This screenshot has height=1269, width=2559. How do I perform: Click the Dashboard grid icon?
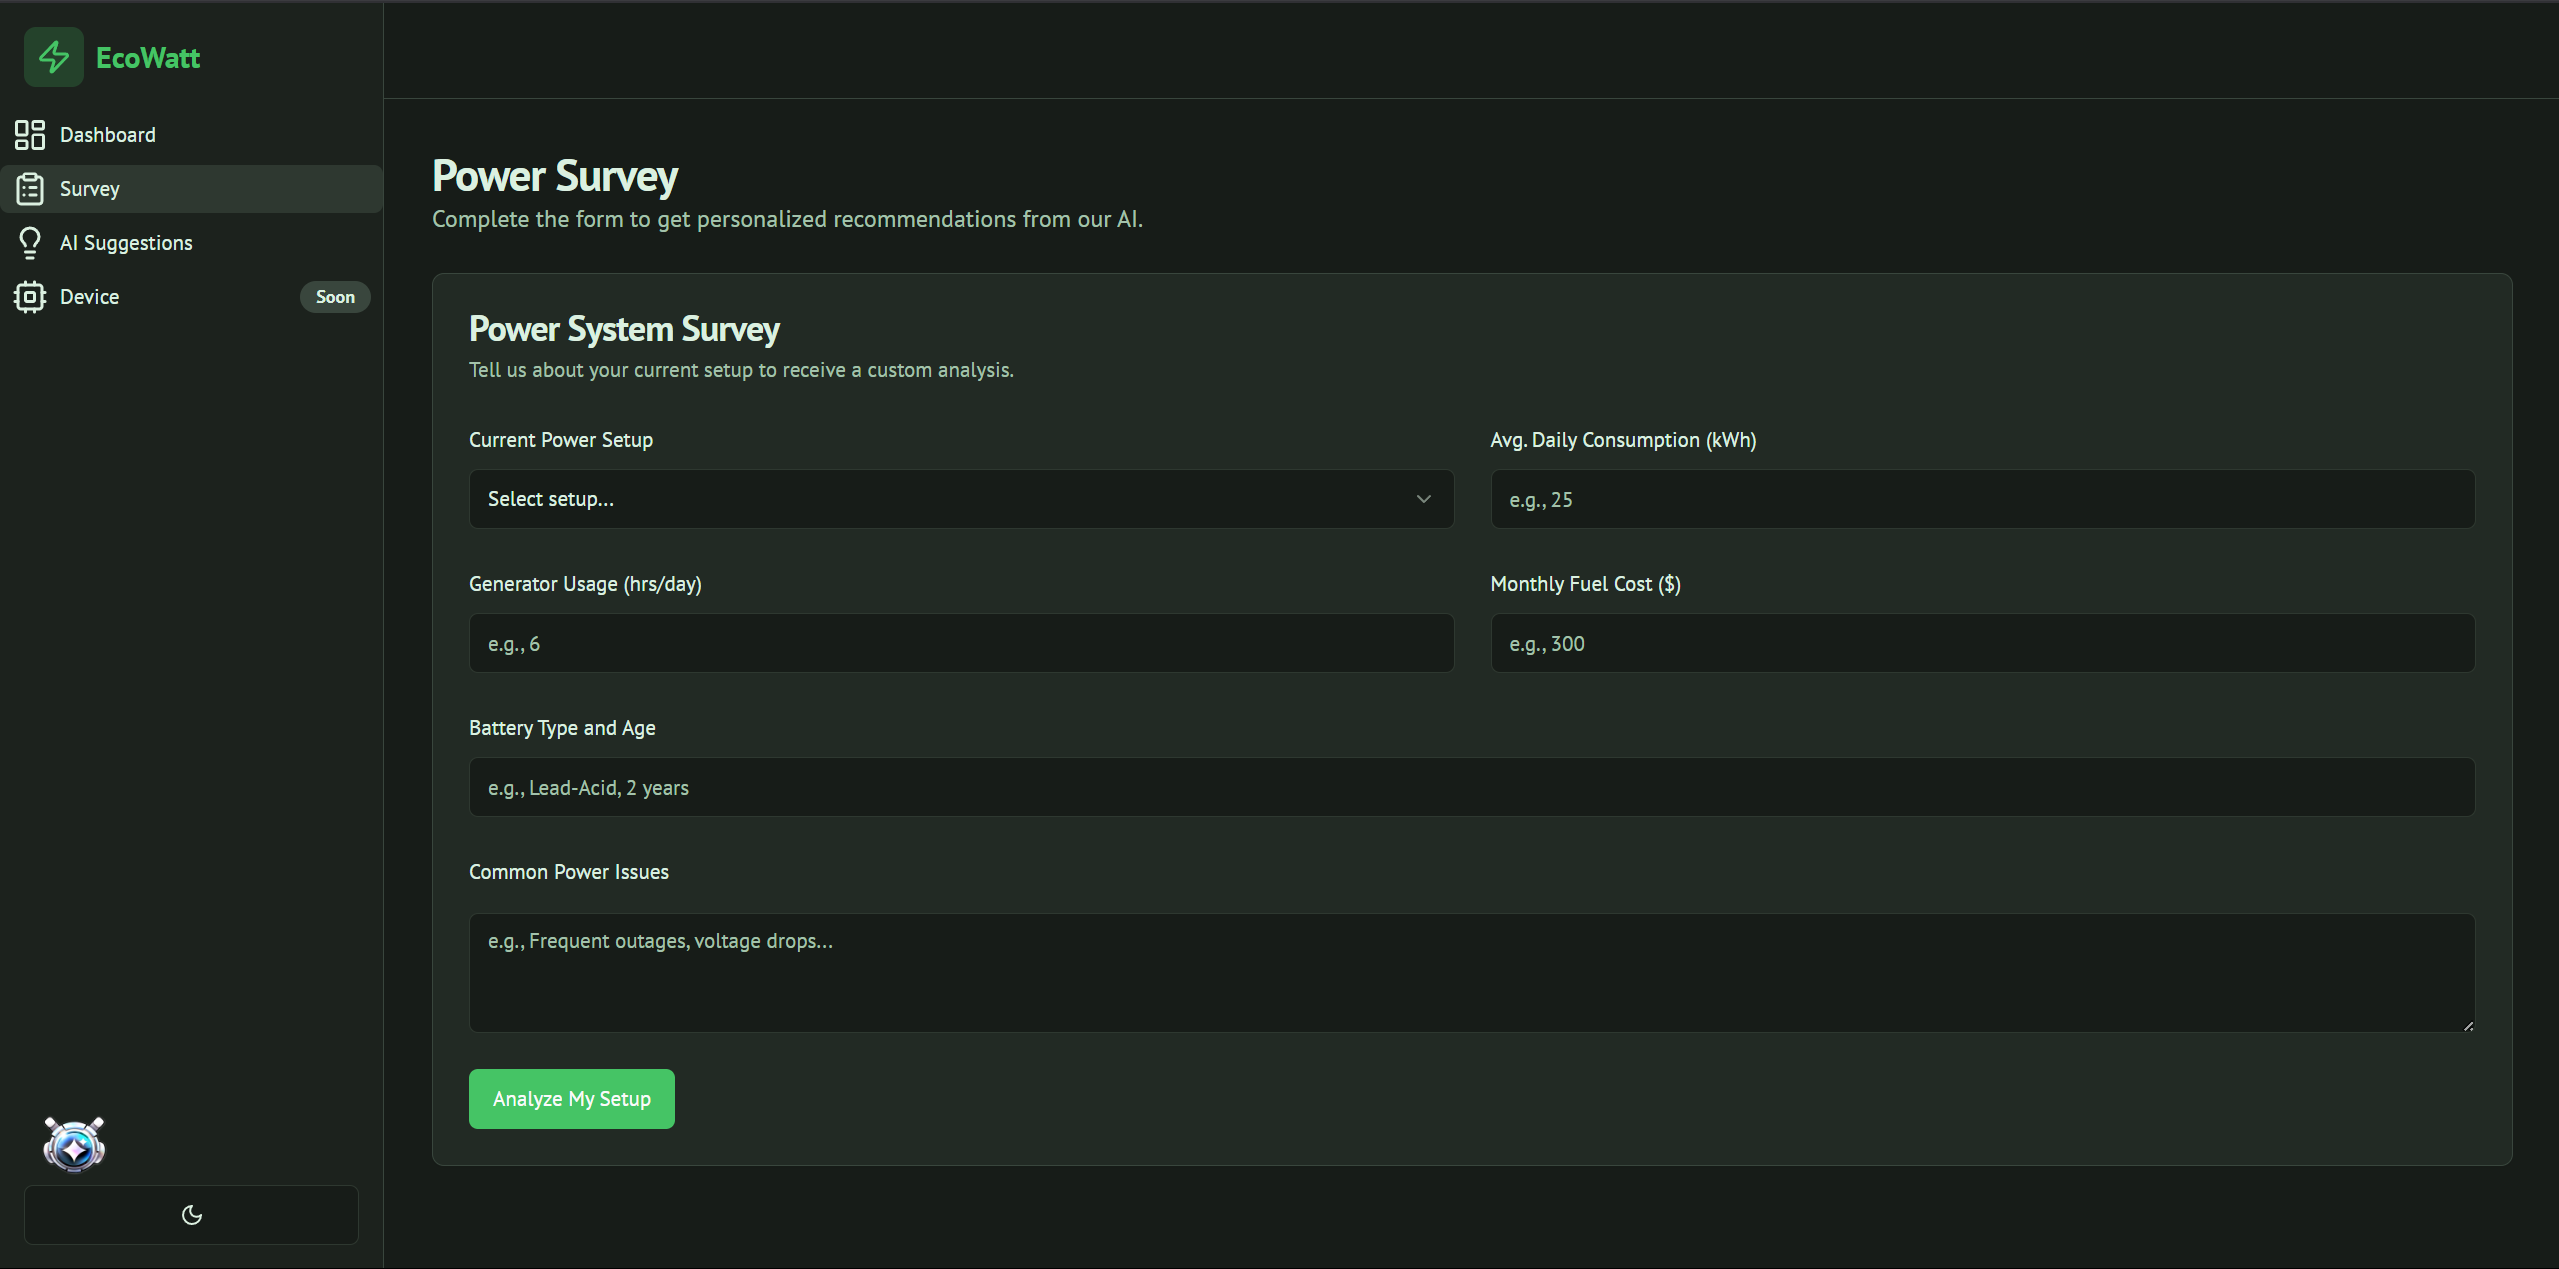coord(30,135)
